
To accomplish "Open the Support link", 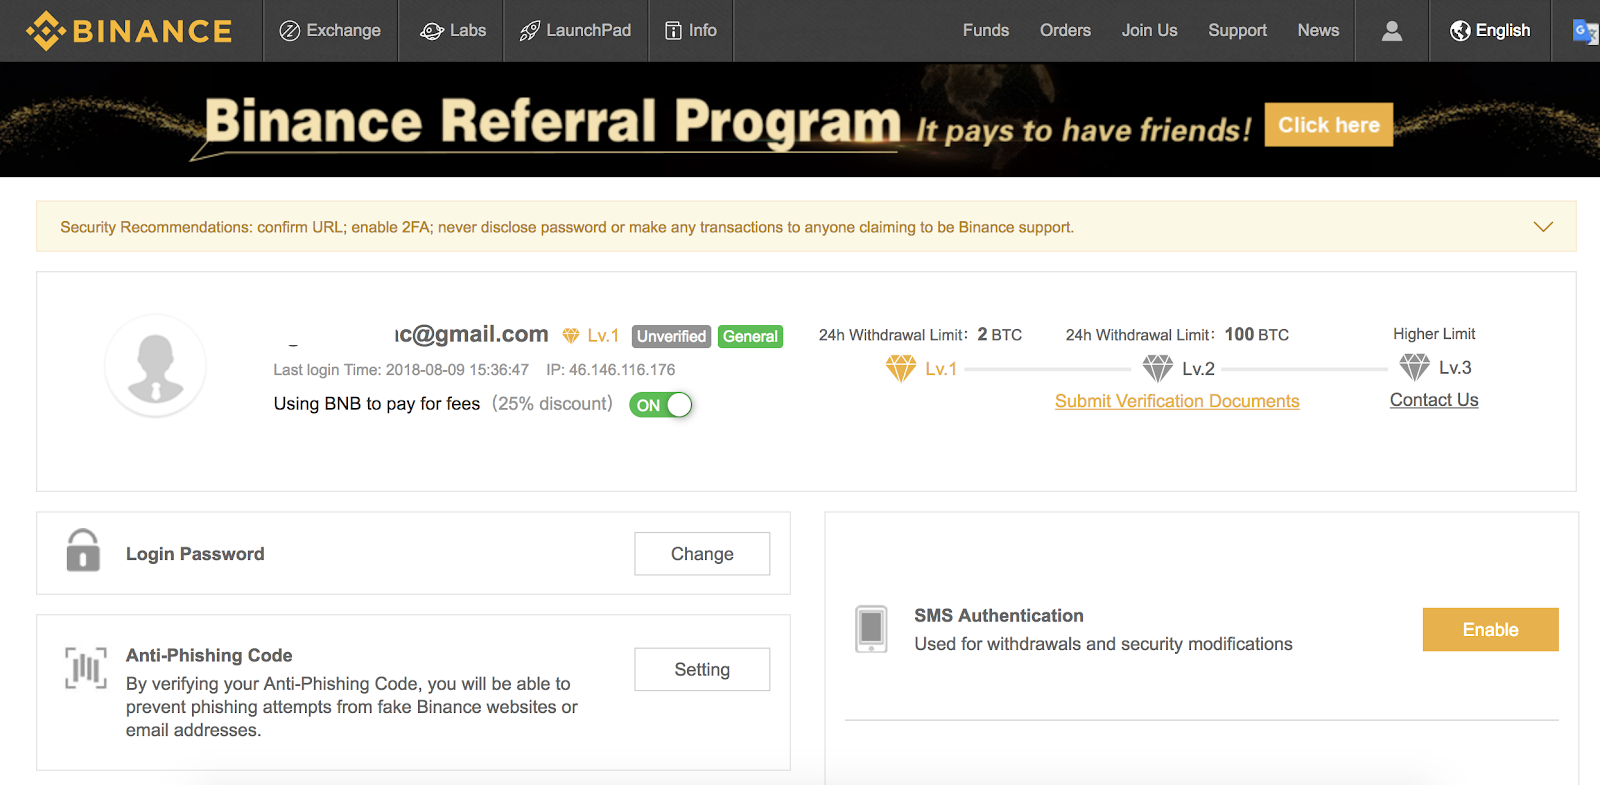I will pyautogui.click(x=1237, y=31).
